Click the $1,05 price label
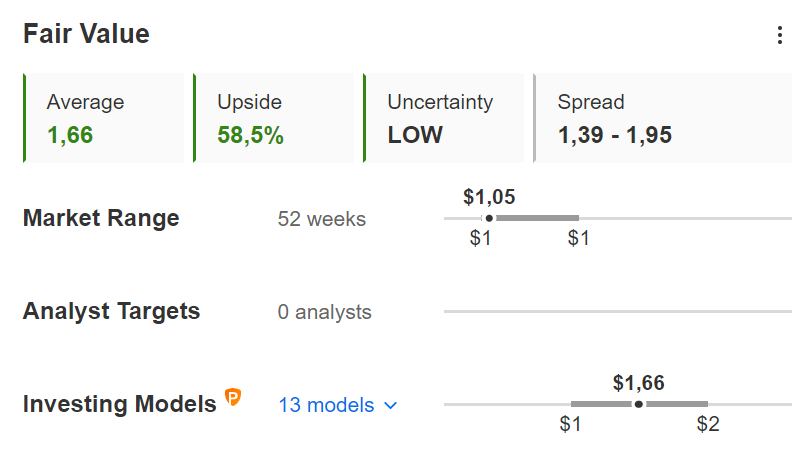The height and width of the screenshot is (457, 801). 489,197
